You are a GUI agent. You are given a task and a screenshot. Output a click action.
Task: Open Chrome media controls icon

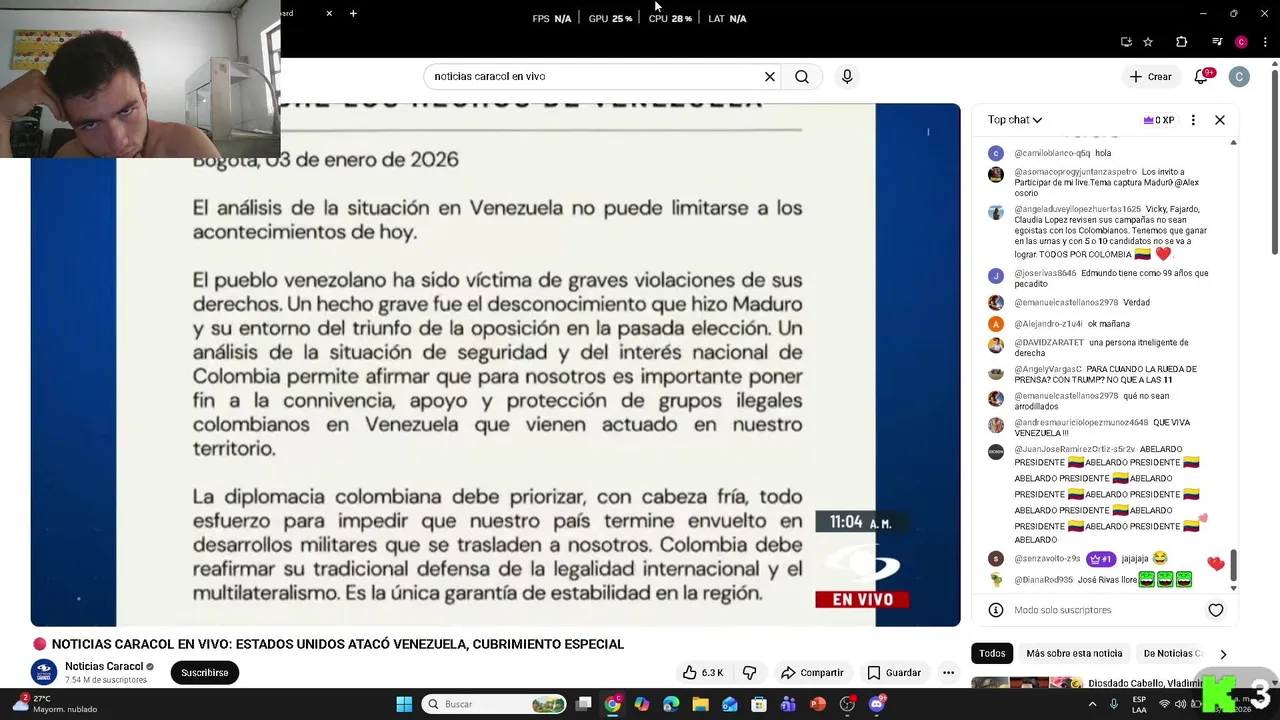(1217, 42)
